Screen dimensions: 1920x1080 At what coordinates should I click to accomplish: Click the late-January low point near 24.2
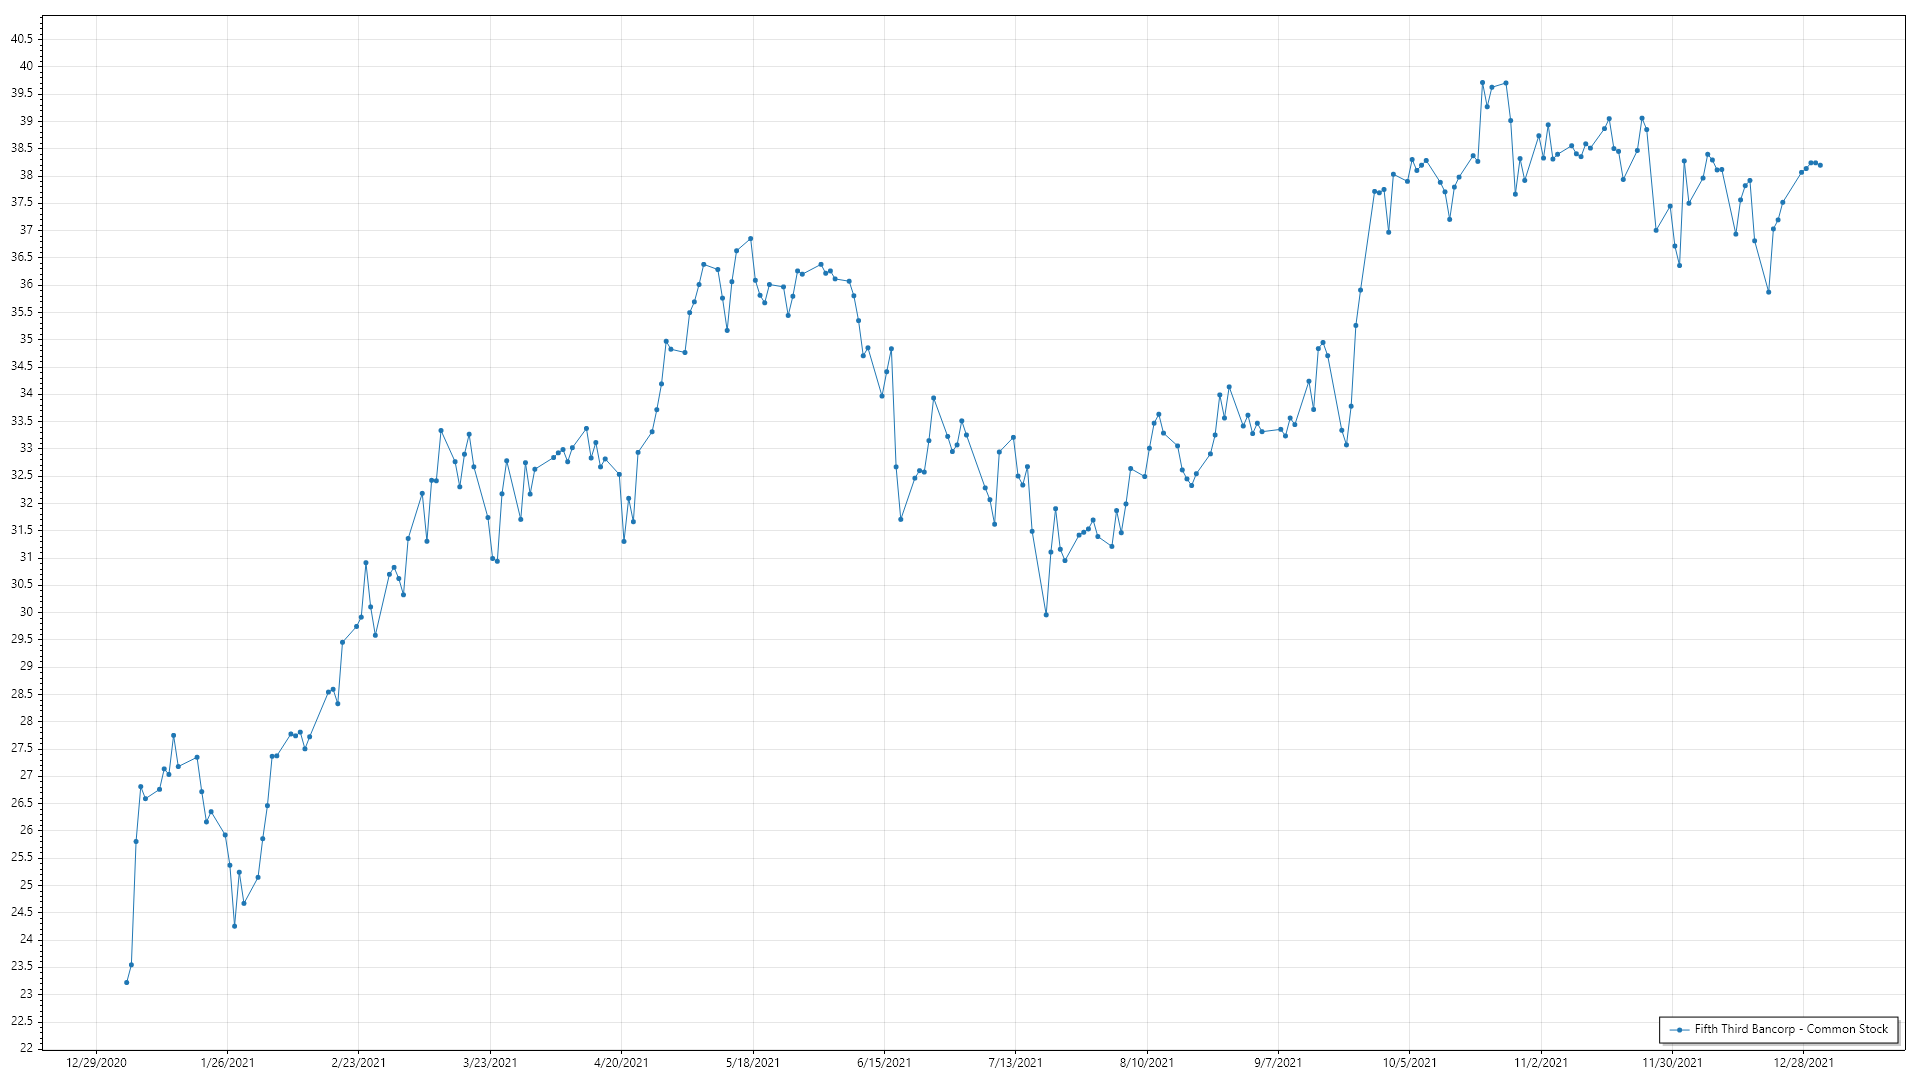pos(234,926)
